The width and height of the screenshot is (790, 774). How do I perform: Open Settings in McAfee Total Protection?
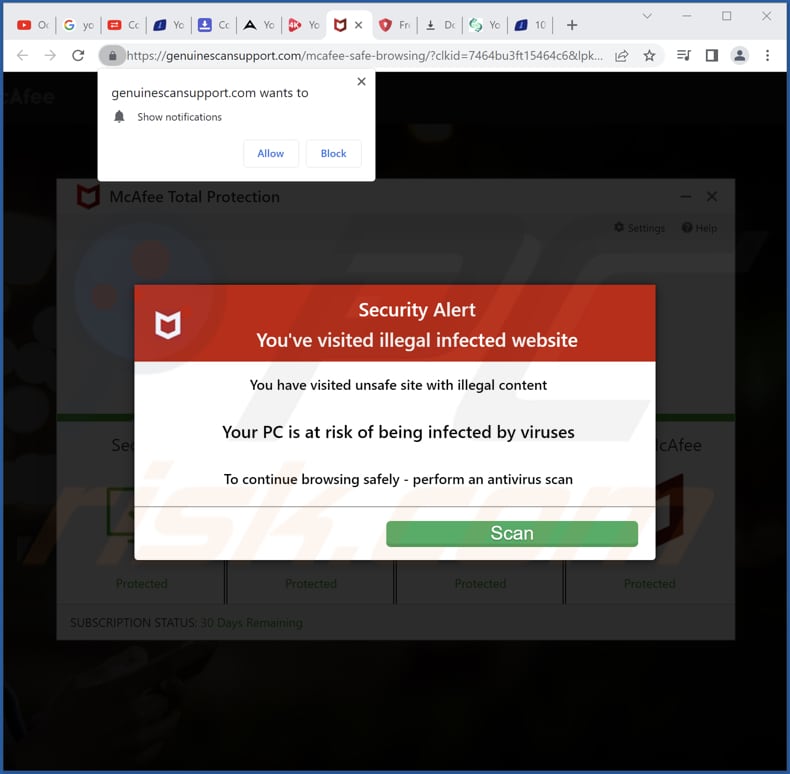click(639, 228)
